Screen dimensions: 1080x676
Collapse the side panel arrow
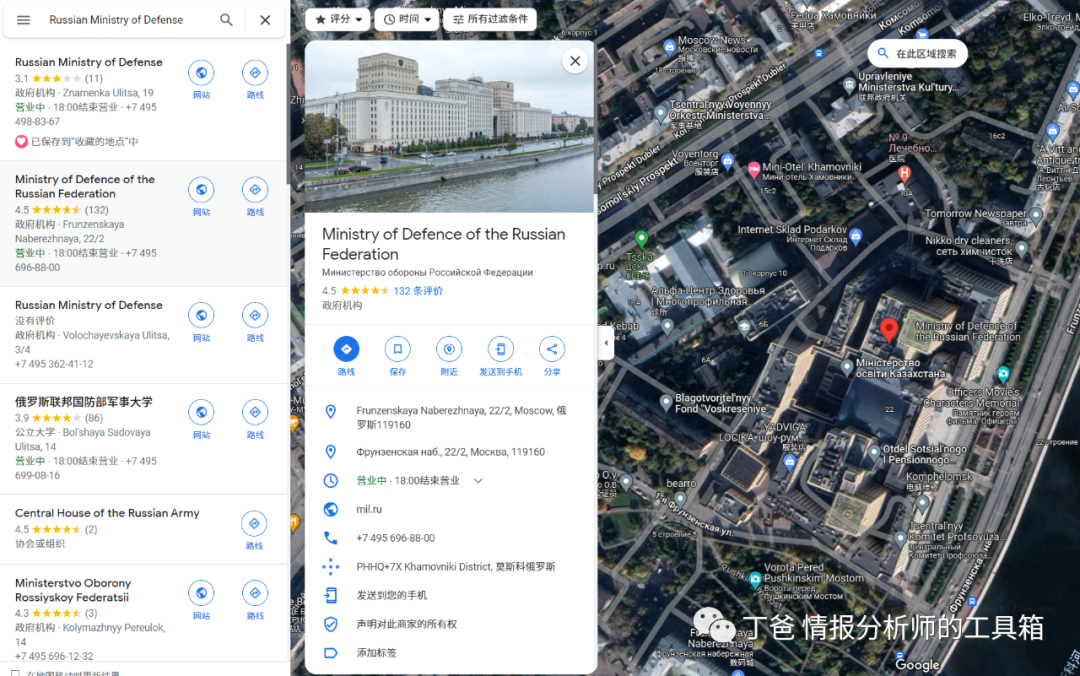coord(605,342)
